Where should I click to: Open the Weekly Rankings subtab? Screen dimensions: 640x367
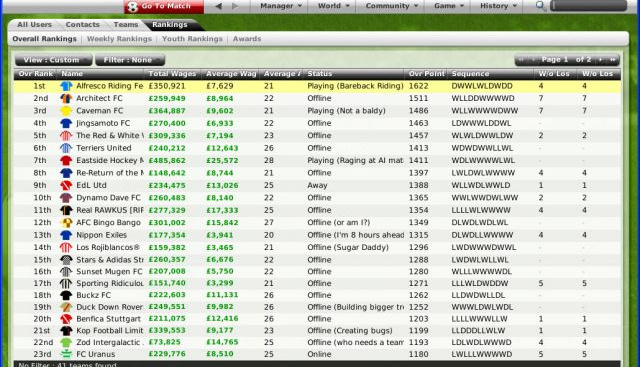119,39
